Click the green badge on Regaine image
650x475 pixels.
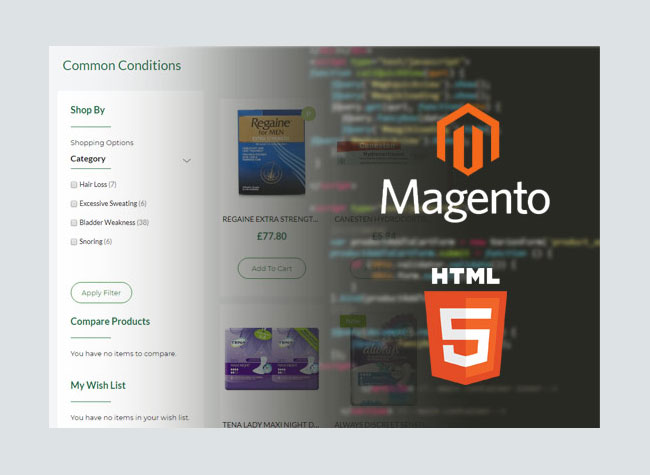[x=308, y=113]
